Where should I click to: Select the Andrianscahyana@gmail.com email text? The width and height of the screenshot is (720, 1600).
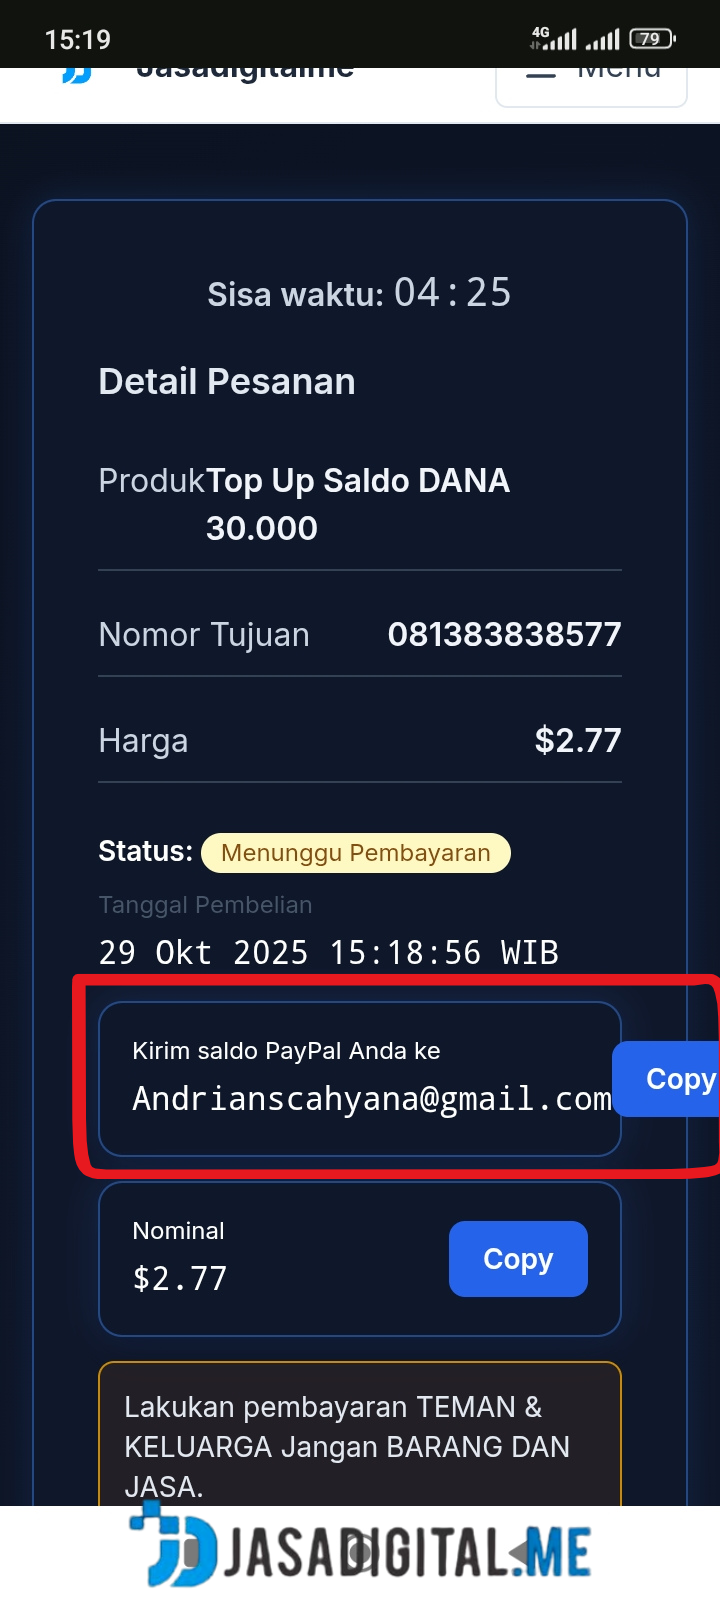point(372,1099)
